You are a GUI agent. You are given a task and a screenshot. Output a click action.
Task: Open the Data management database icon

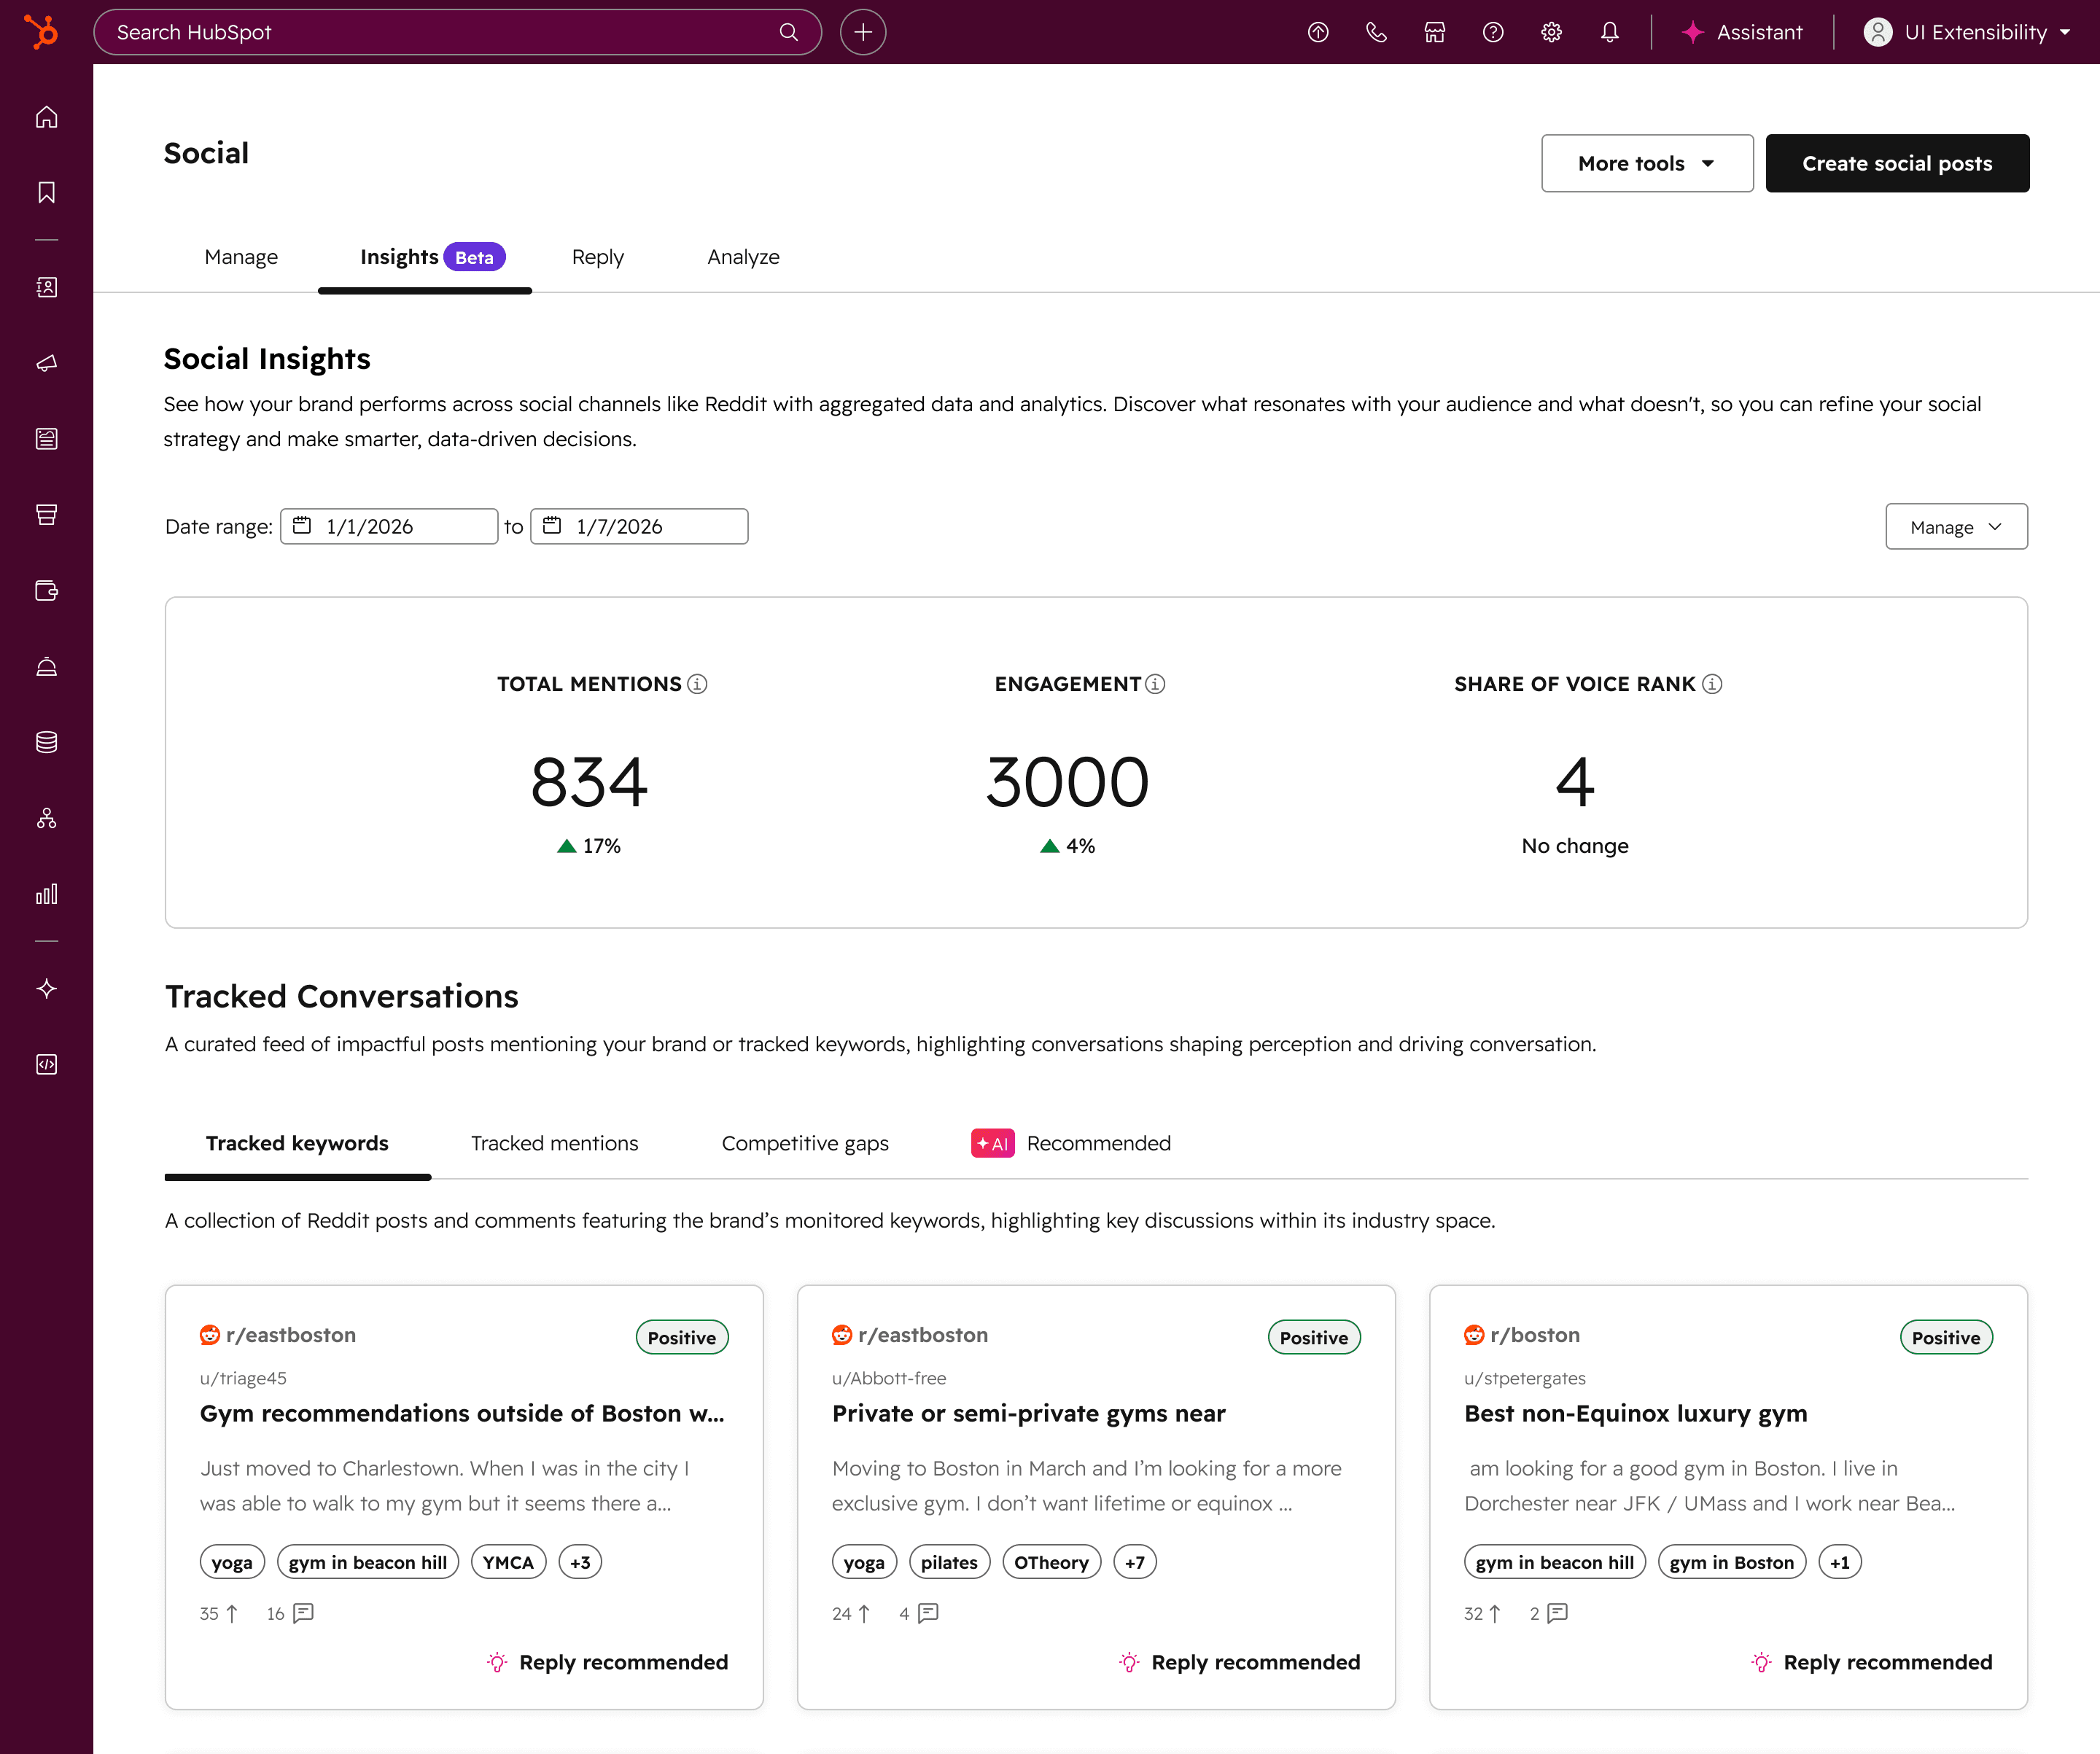[46, 742]
